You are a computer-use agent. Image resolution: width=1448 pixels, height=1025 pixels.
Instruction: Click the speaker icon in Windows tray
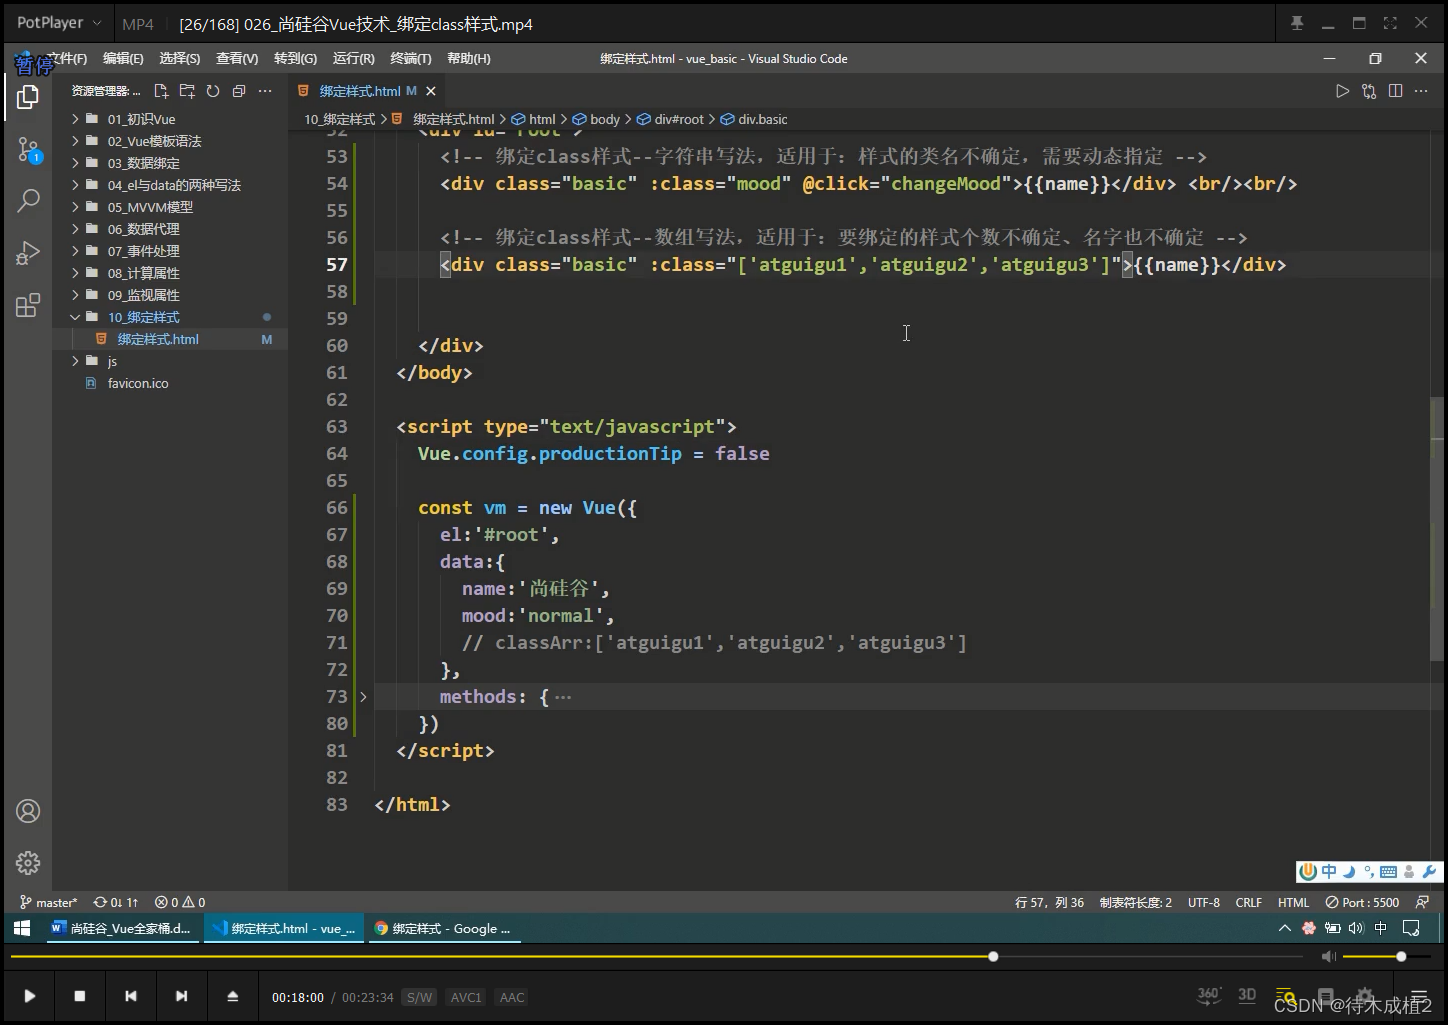pyautogui.click(x=1356, y=928)
